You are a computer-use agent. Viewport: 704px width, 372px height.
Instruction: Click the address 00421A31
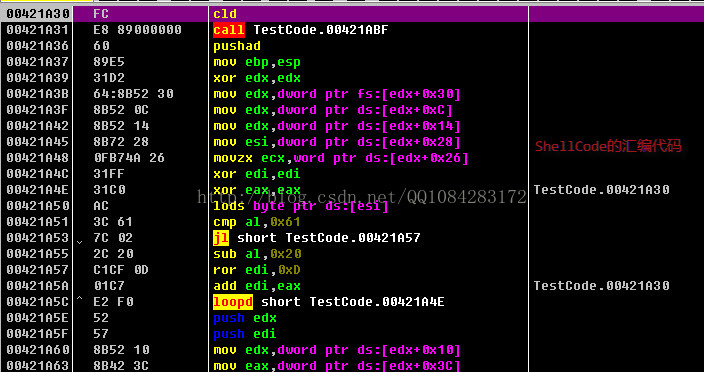pyautogui.click(x=38, y=30)
